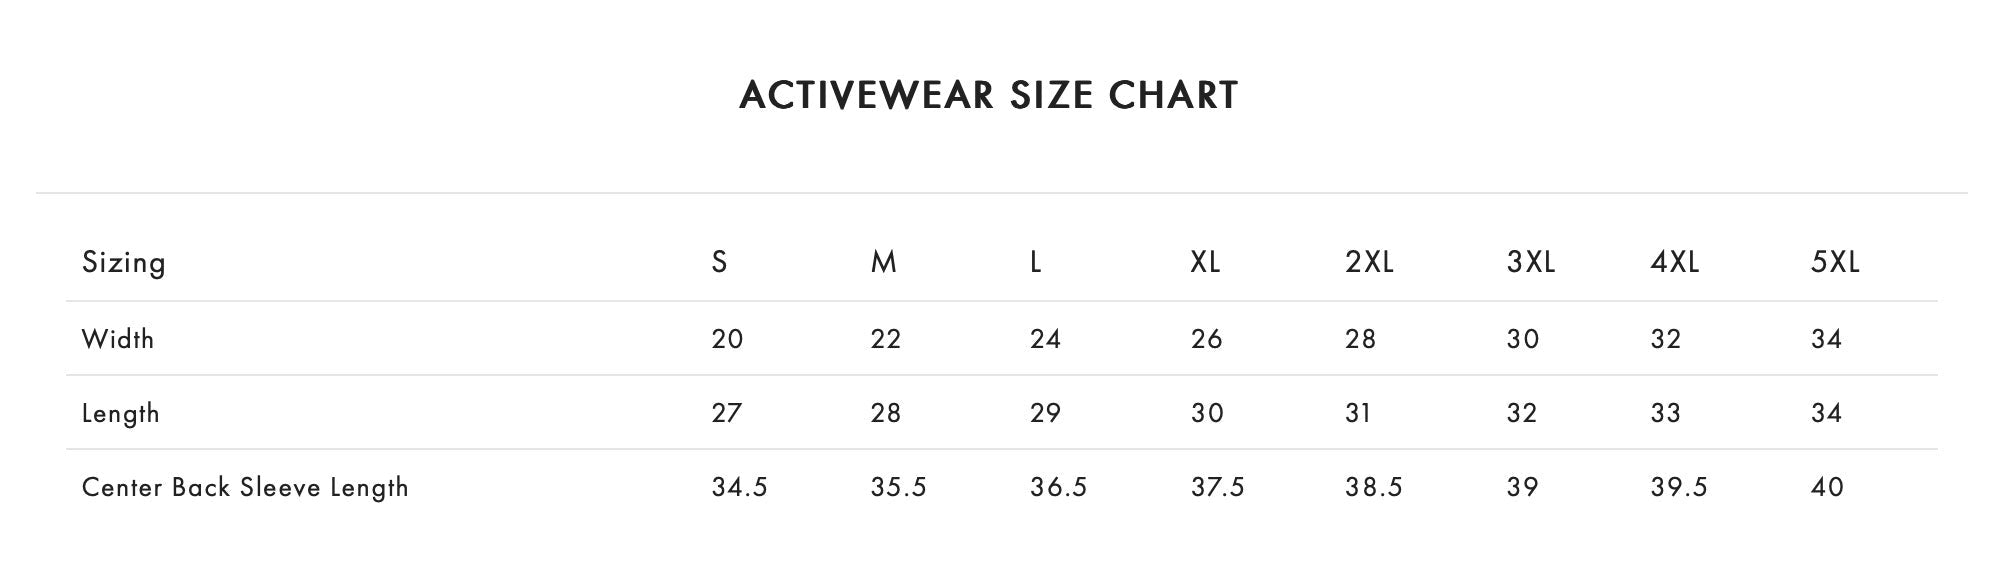Click sleeve length value 40 for 5XL

1827,487
